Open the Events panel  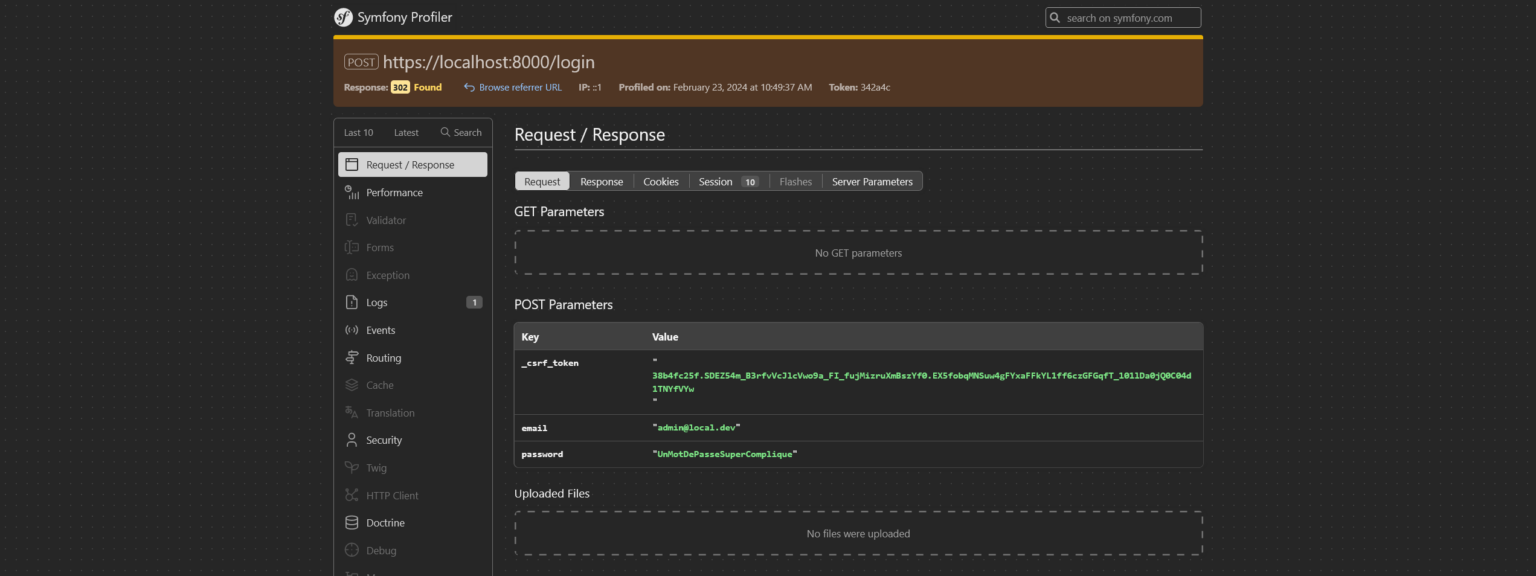tap(381, 330)
